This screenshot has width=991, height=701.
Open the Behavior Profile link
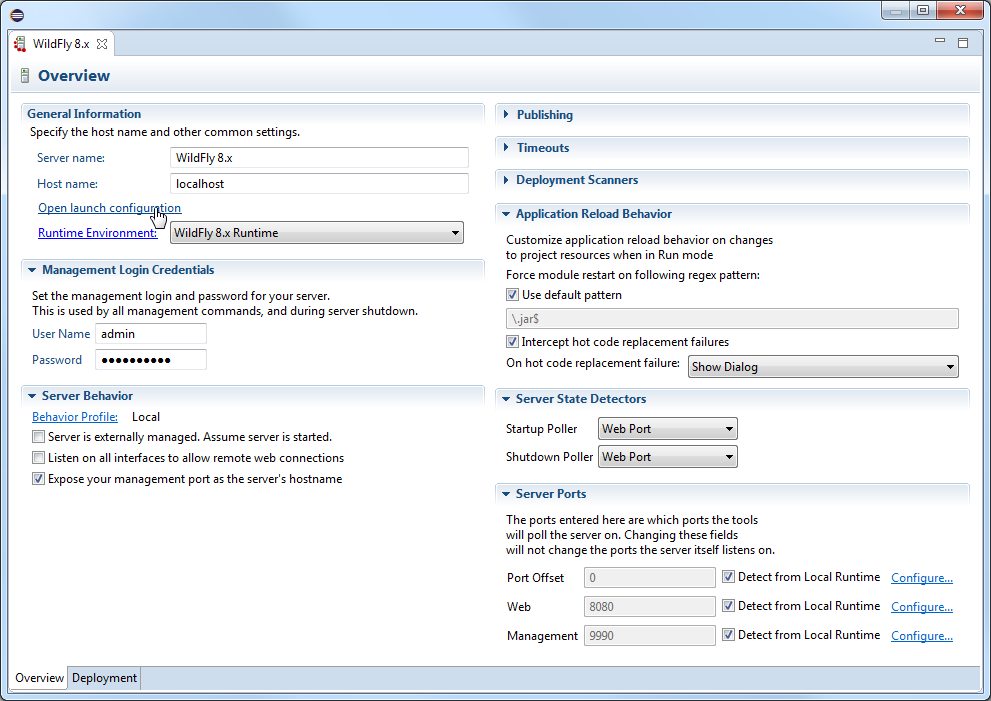click(75, 417)
